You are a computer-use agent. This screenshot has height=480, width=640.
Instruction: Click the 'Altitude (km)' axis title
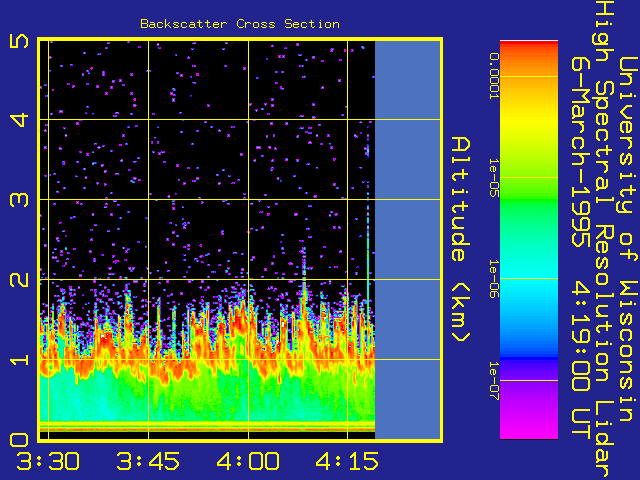tap(461, 239)
